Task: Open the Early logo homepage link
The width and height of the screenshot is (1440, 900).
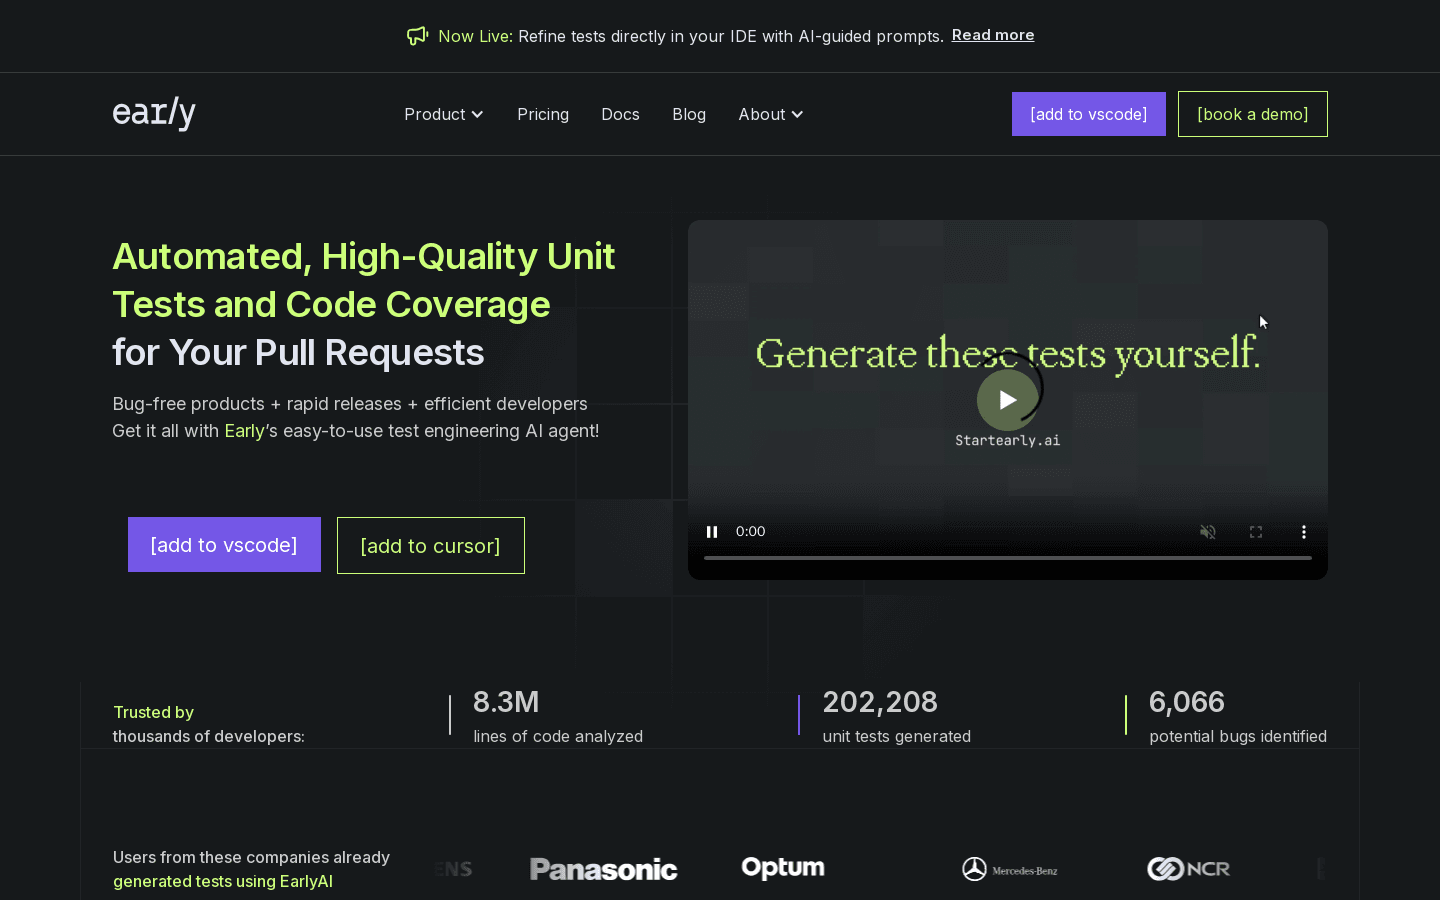Action: pos(154,114)
